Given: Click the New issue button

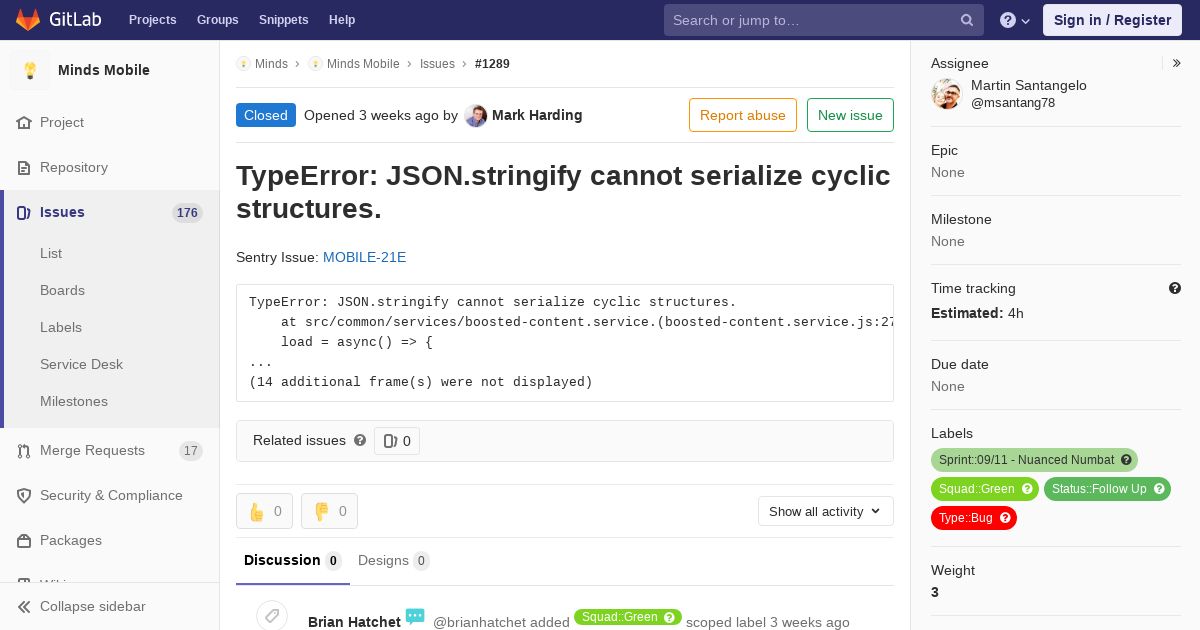Looking at the screenshot, I should coord(850,115).
